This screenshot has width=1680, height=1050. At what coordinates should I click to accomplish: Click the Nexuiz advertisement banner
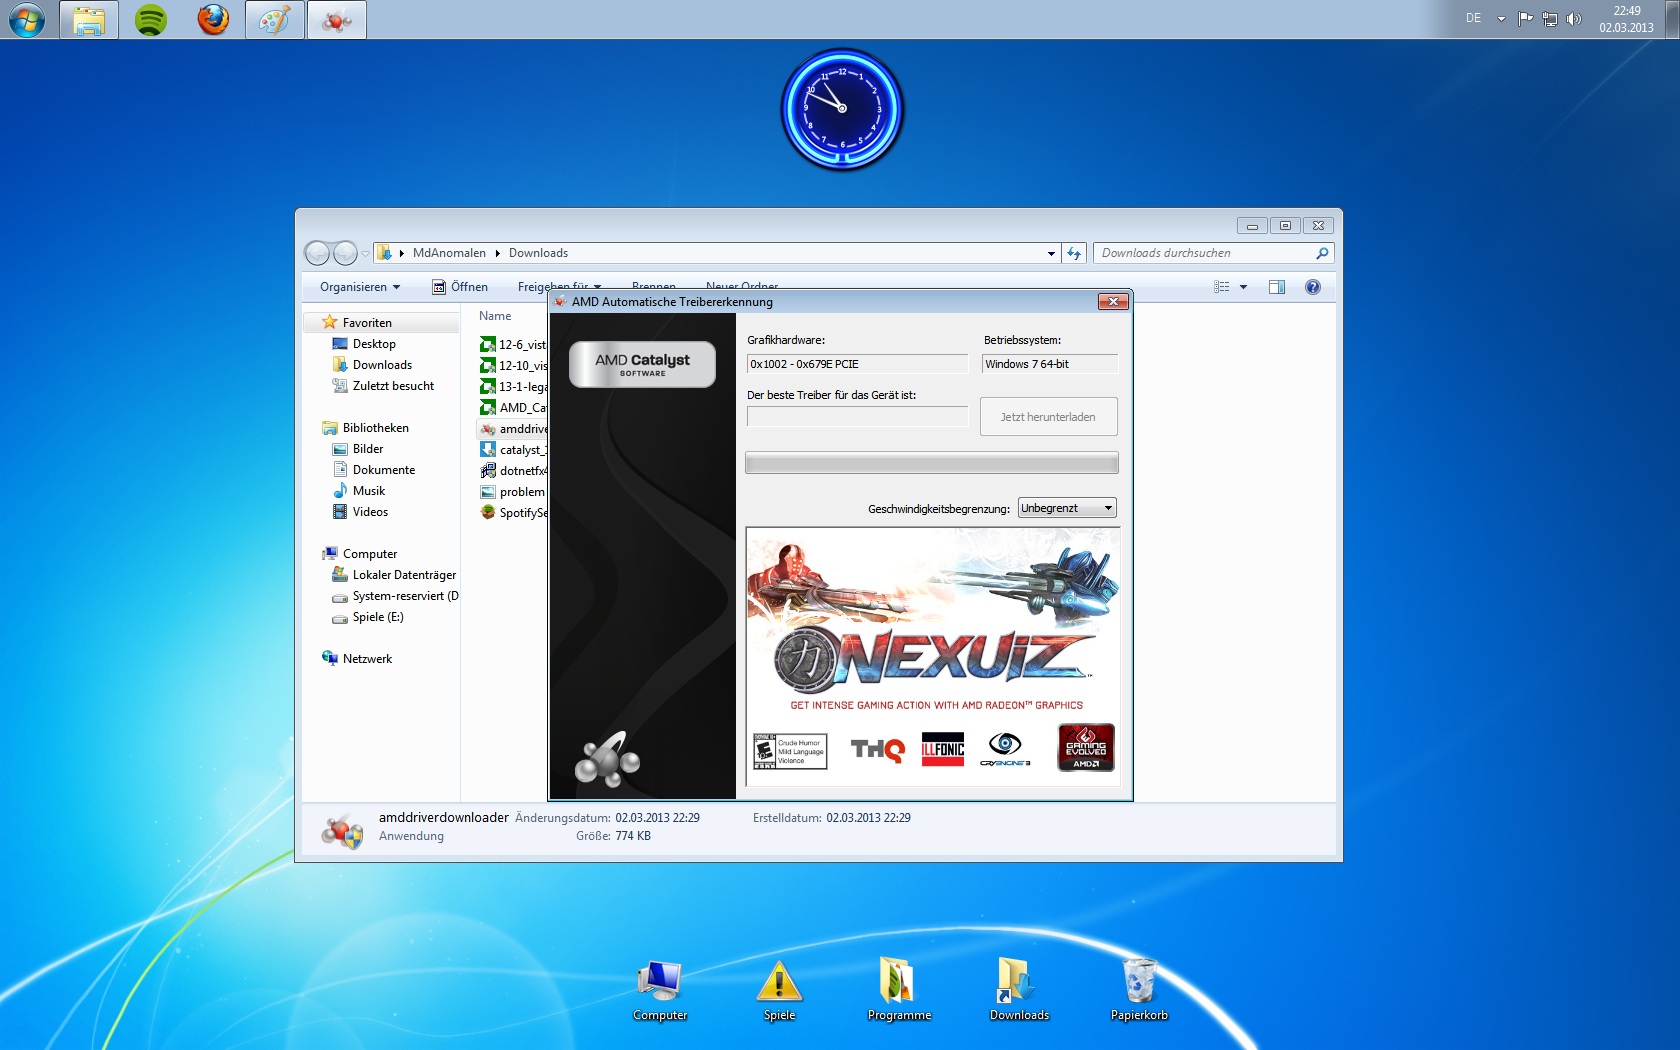pos(933,657)
